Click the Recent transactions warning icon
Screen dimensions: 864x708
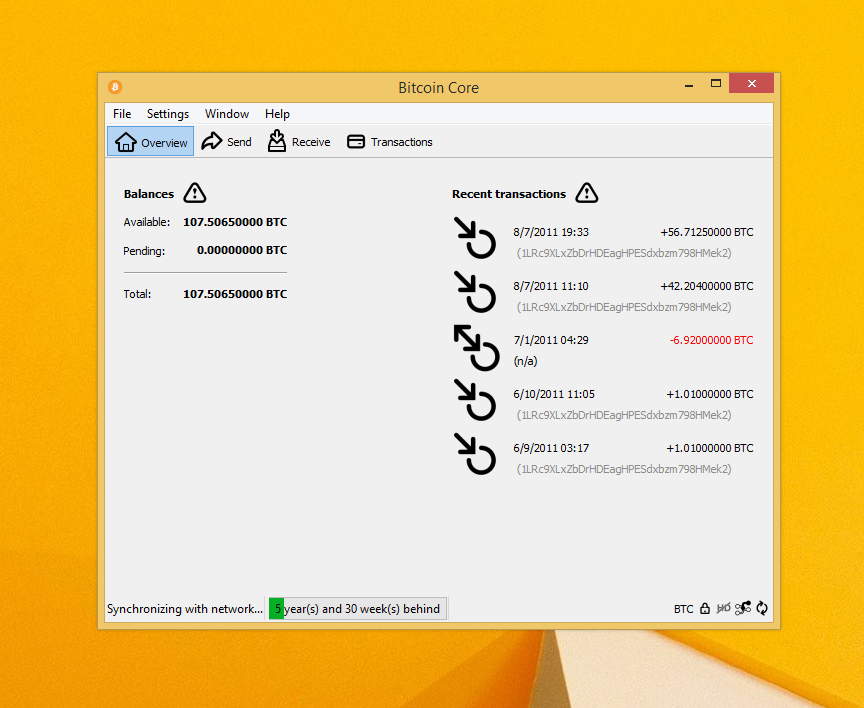click(587, 193)
